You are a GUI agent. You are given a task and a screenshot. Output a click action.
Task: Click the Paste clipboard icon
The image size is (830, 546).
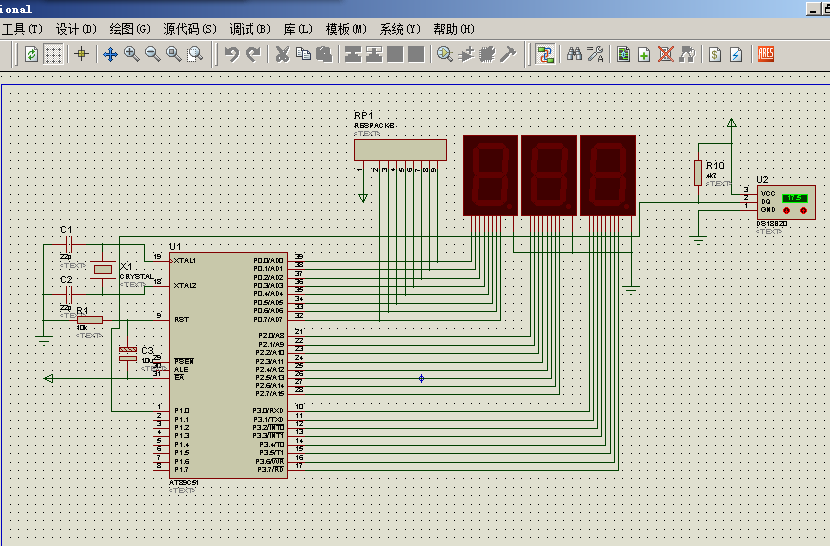click(x=324, y=54)
